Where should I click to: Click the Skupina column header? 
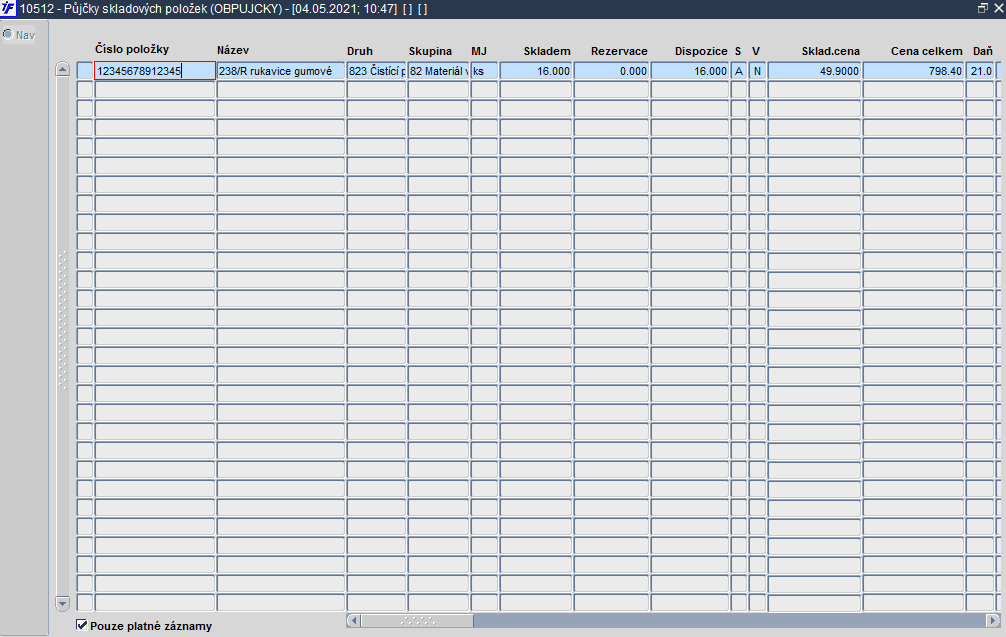pos(430,51)
